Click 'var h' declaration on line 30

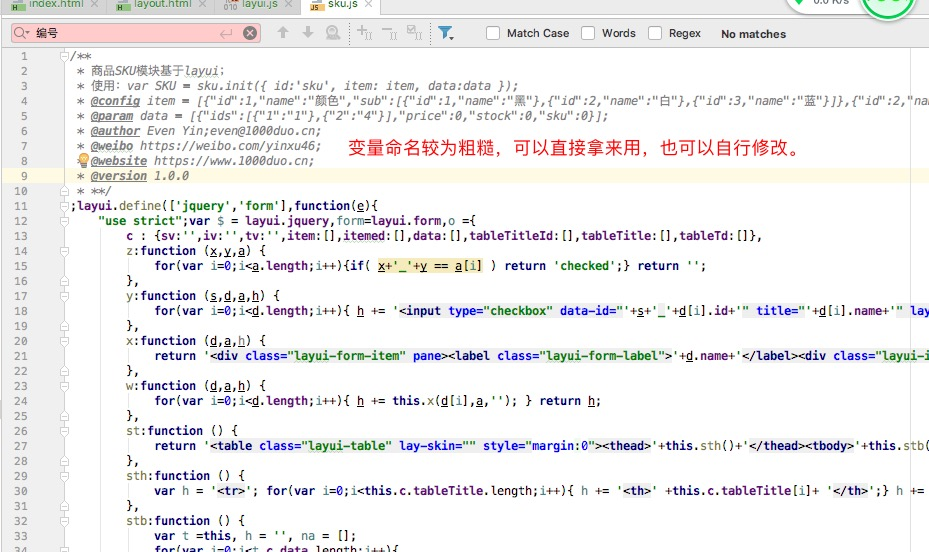pos(172,491)
